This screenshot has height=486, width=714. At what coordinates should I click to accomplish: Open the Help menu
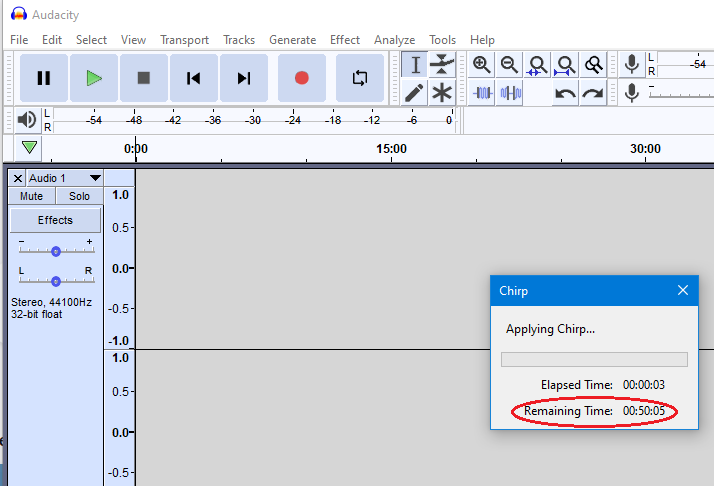(x=482, y=40)
